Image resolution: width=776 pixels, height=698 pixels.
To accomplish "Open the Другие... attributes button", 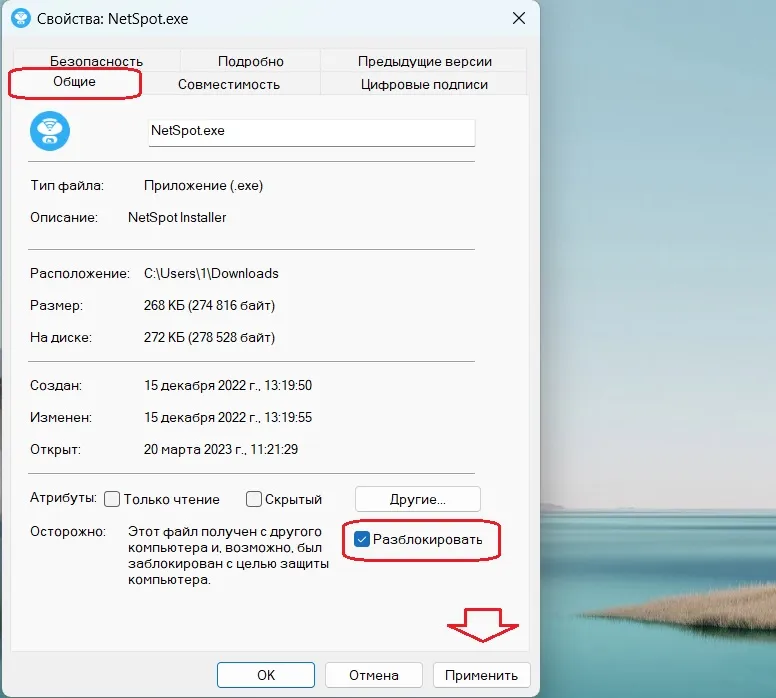I will coord(418,499).
